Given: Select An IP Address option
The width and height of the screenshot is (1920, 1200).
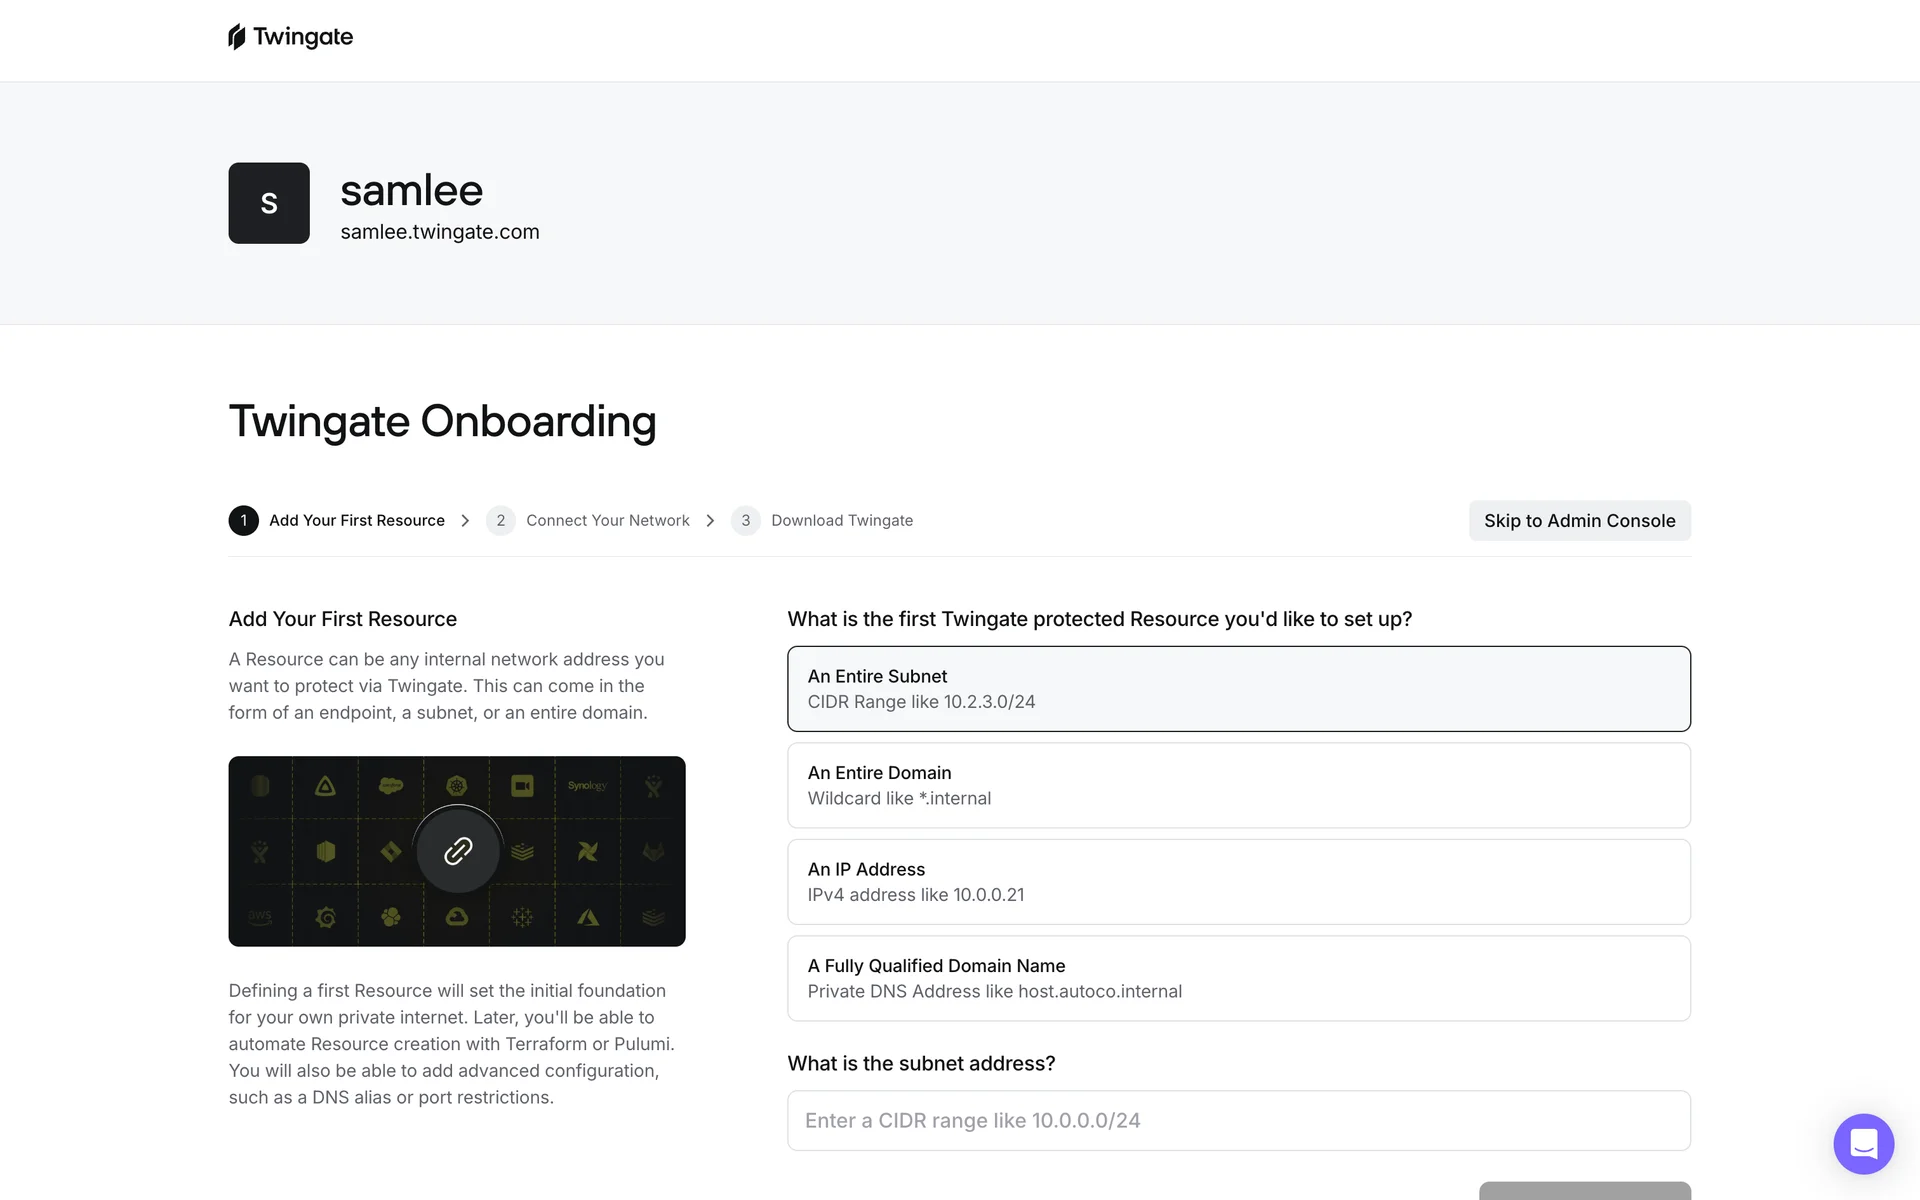Looking at the screenshot, I should coord(1238,881).
